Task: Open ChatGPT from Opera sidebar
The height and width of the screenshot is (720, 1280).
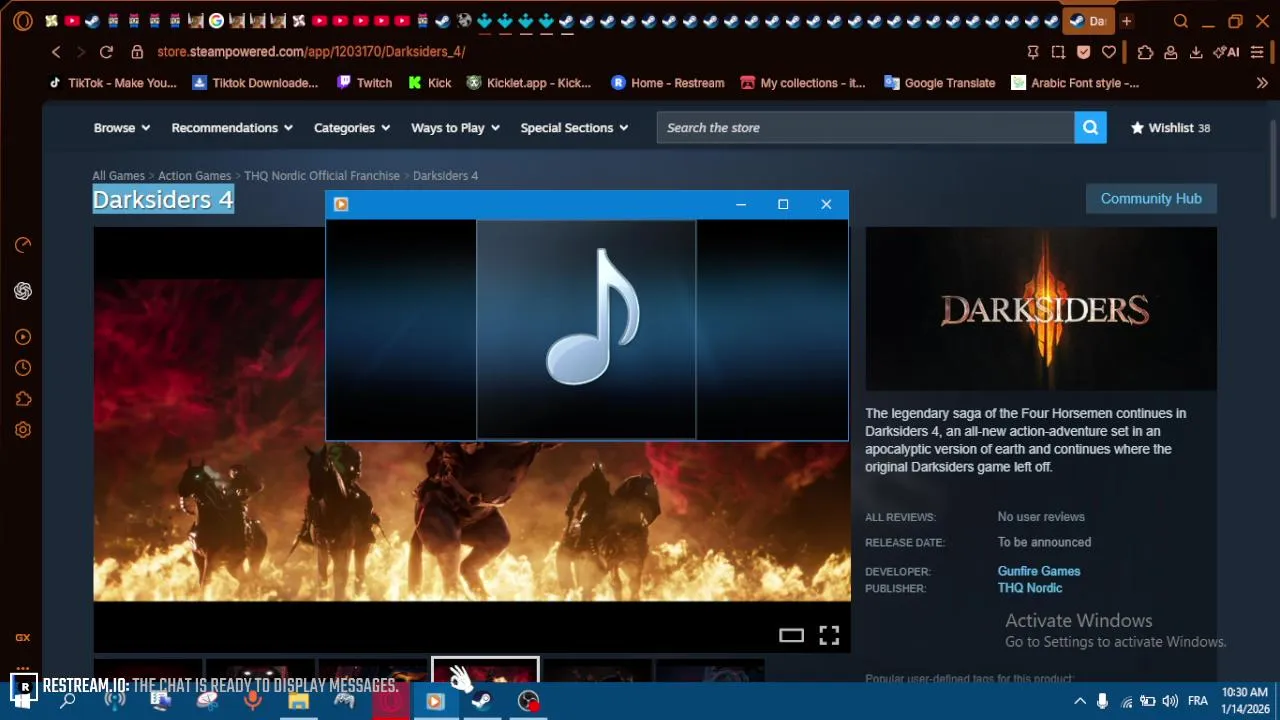Action: click(x=23, y=291)
